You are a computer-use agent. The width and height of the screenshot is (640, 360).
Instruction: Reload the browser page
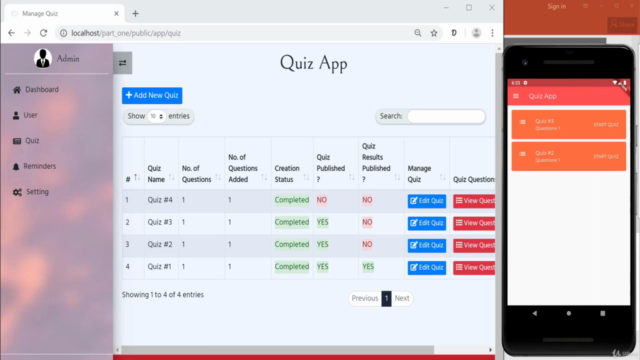44,33
